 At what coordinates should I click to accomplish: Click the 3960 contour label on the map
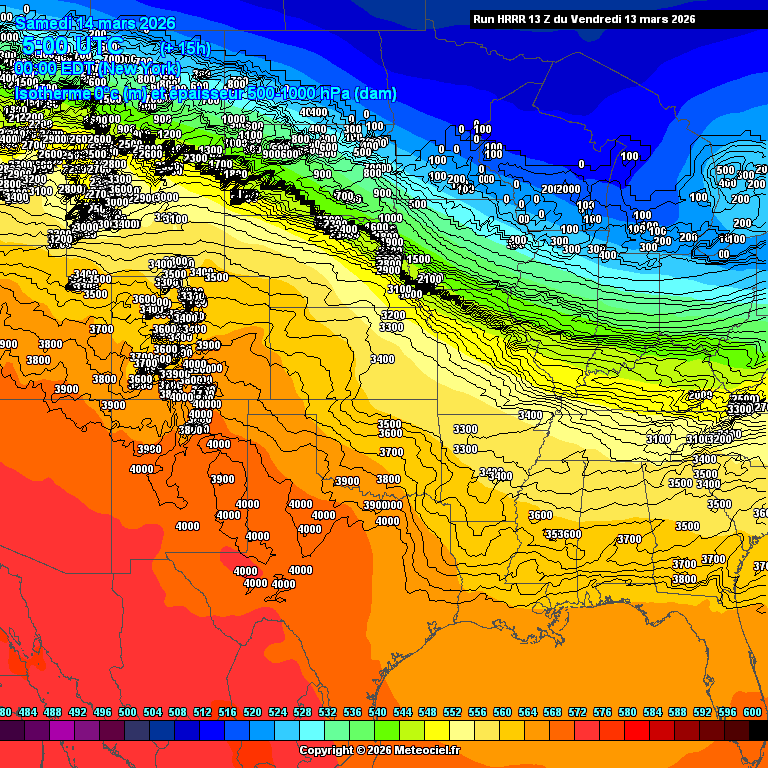[x=149, y=449]
